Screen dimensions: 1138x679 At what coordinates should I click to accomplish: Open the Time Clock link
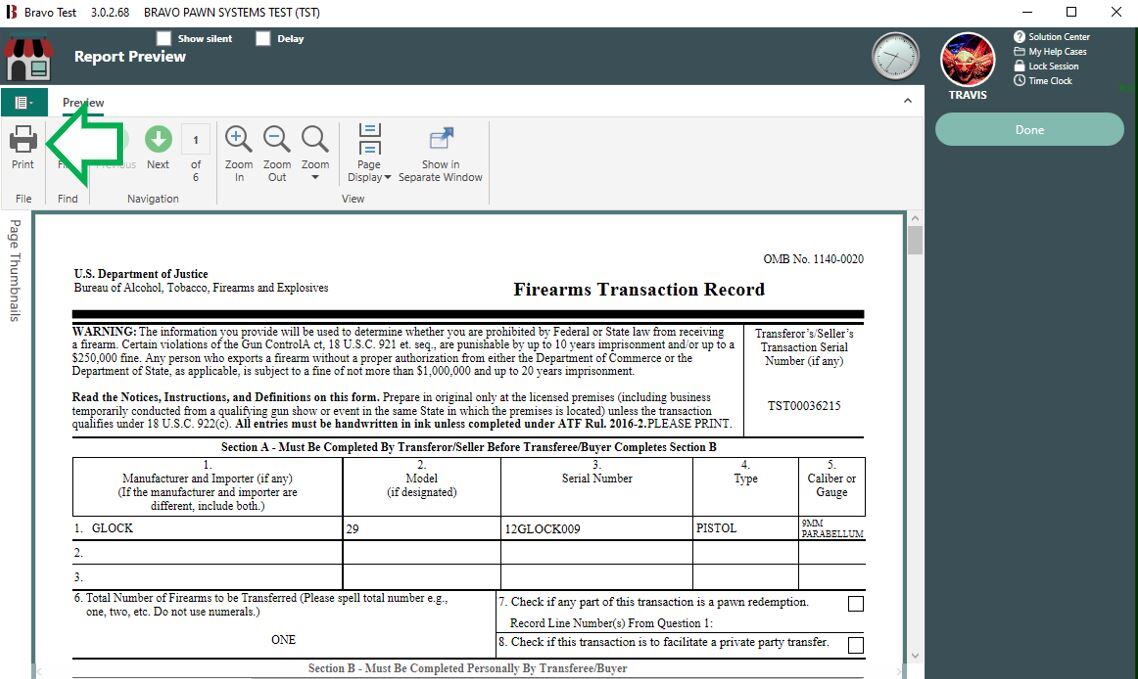click(x=1043, y=81)
